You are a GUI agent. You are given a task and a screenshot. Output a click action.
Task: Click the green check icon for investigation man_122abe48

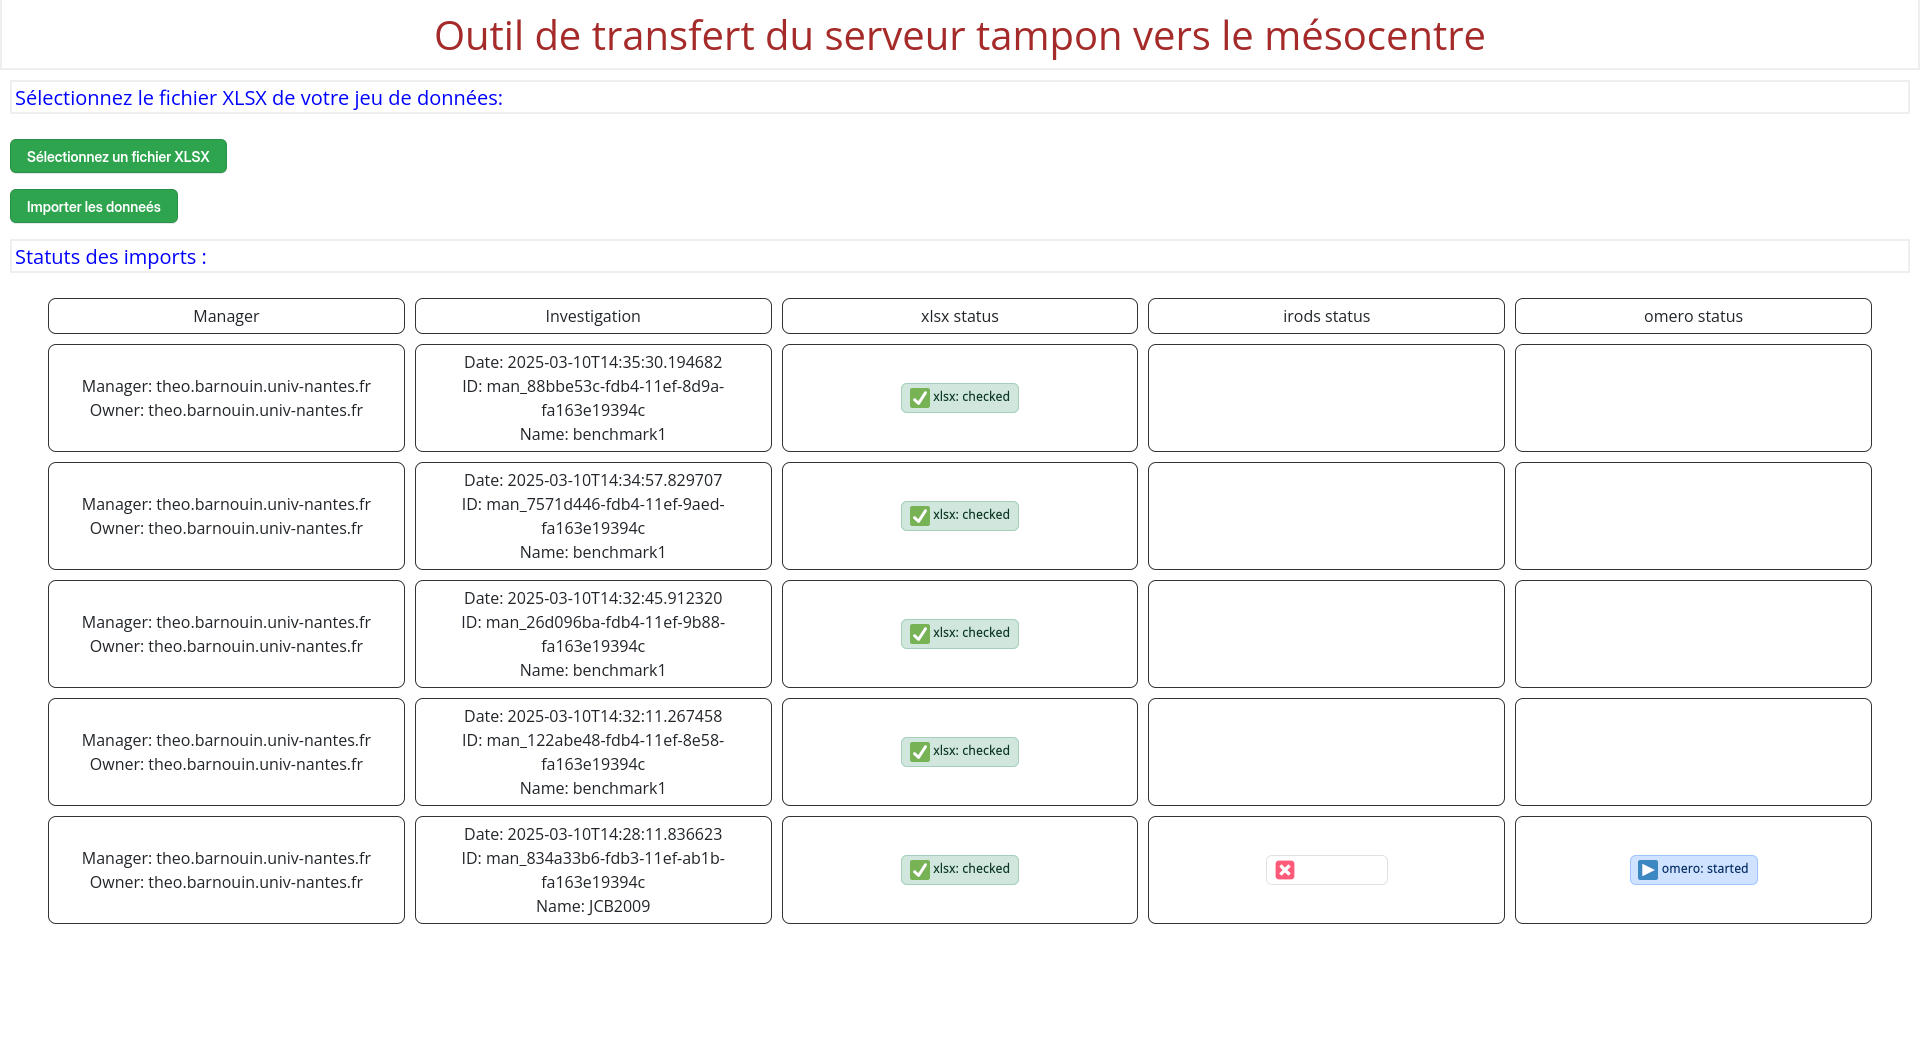tap(920, 752)
